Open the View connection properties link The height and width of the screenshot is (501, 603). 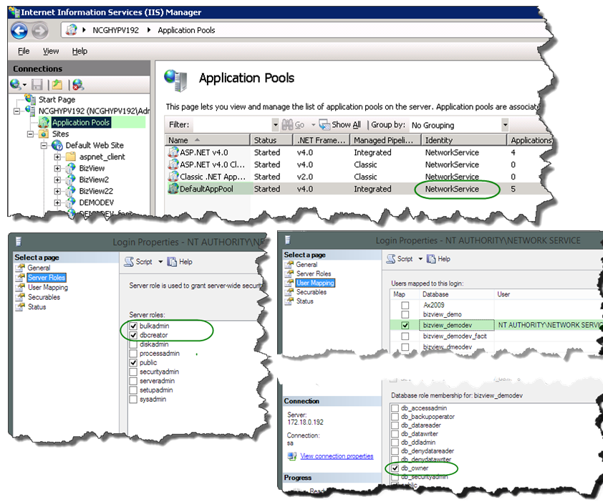click(336, 456)
